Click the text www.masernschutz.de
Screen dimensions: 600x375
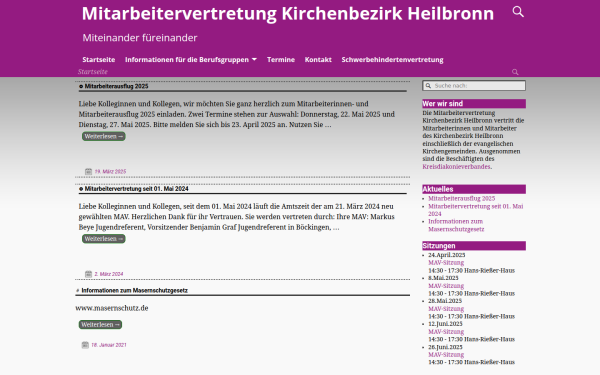[x=112, y=308]
